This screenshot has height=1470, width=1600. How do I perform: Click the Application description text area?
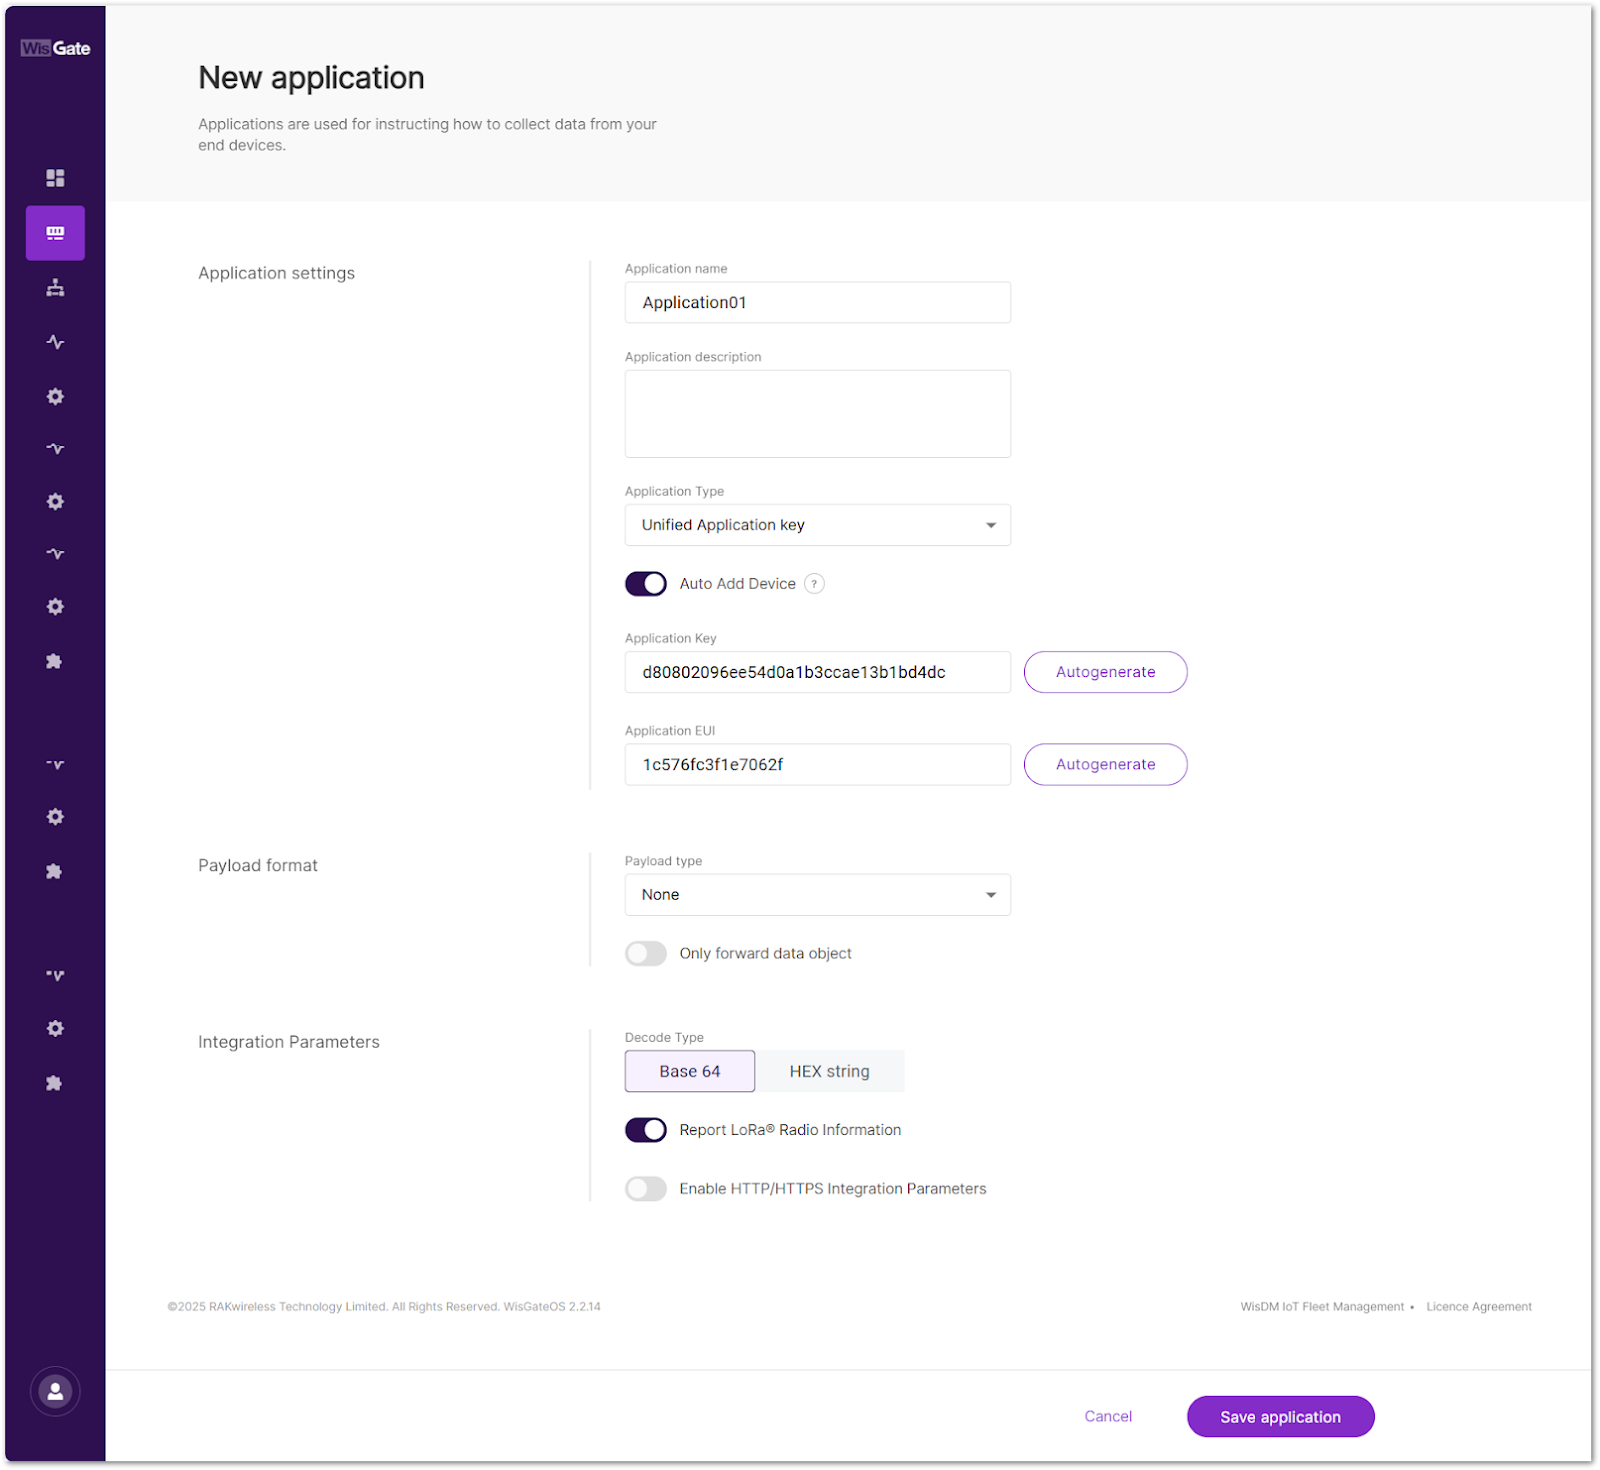817,414
